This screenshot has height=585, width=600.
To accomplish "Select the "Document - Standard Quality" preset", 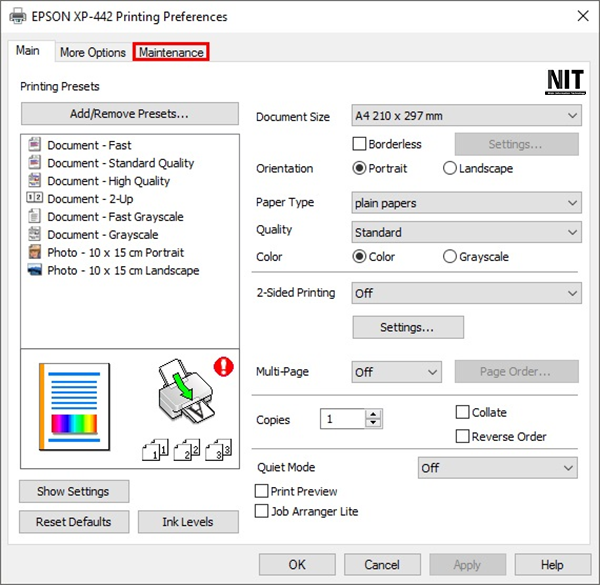I will coord(121,163).
